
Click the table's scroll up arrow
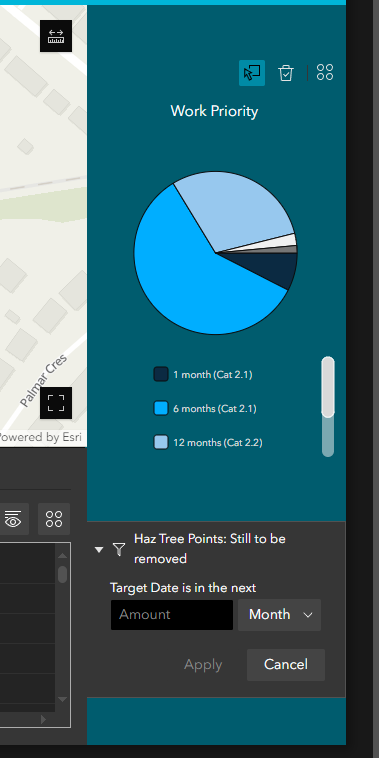tap(62, 556)
